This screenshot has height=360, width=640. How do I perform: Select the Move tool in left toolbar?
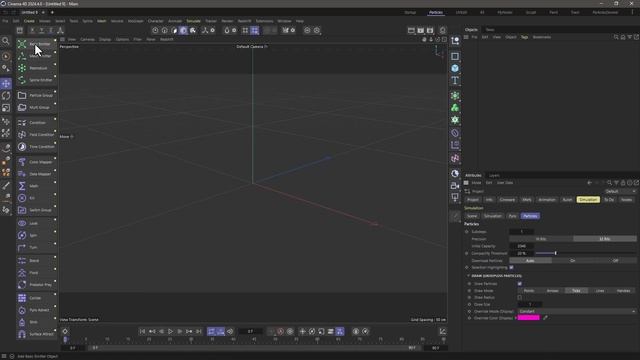coord(6,84)
